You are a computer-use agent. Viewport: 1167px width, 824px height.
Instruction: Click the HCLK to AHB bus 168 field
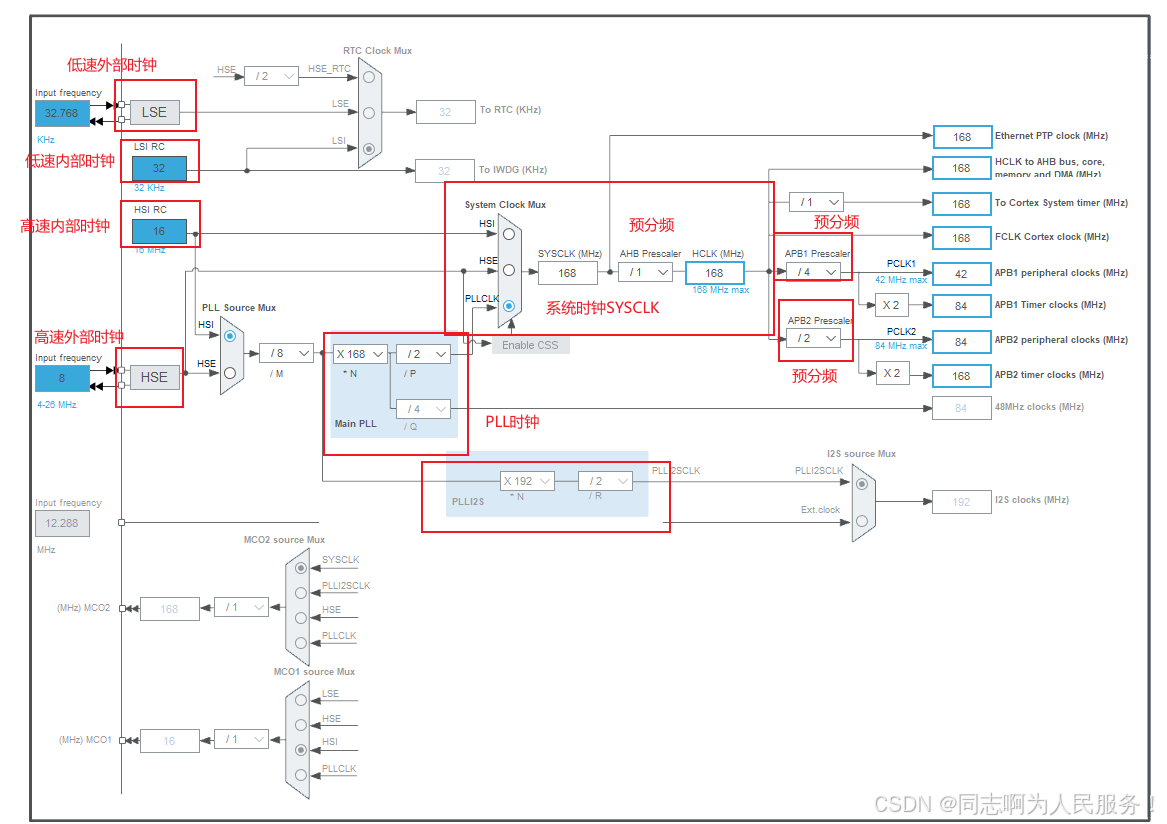click(962, 168)
